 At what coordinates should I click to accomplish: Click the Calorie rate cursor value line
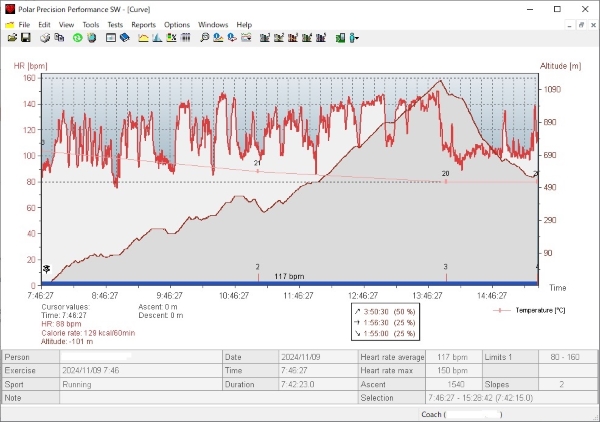pos(88,333)
